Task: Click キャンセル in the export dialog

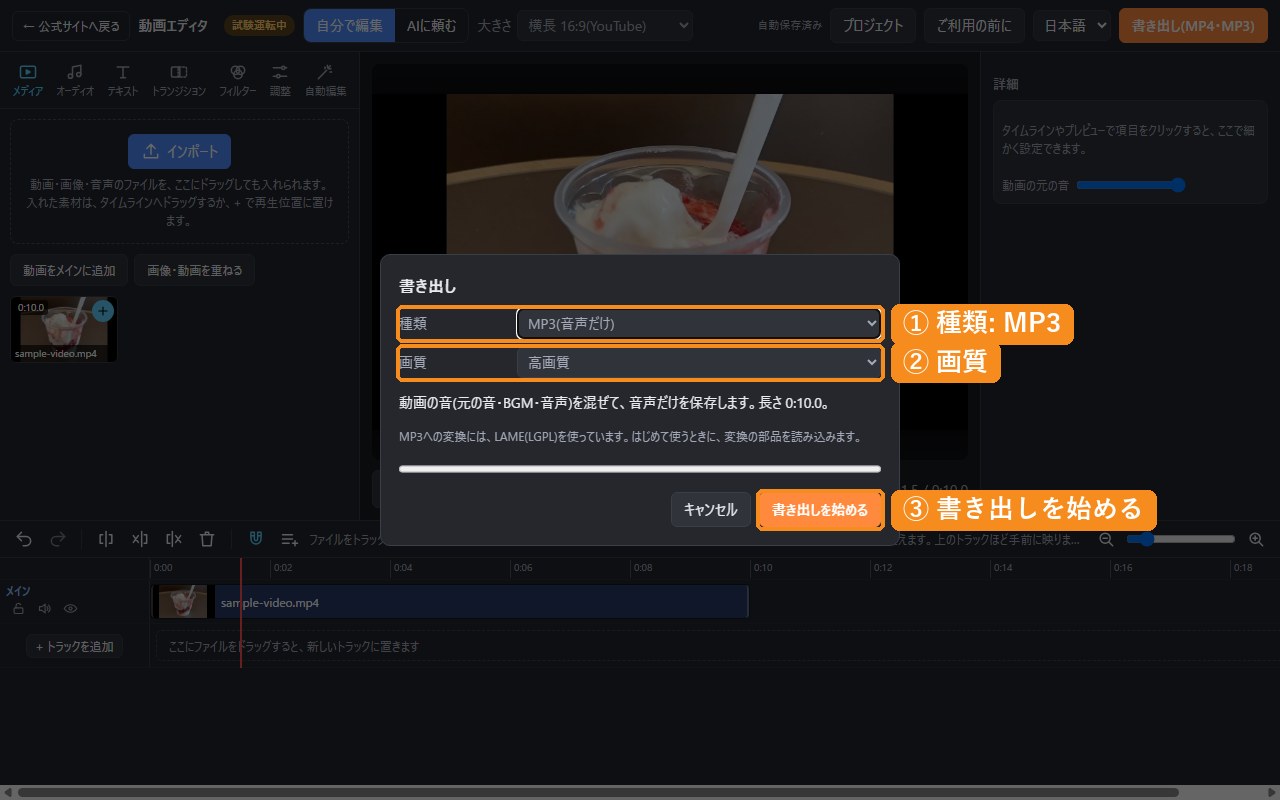Action: [x=710, y=510]
